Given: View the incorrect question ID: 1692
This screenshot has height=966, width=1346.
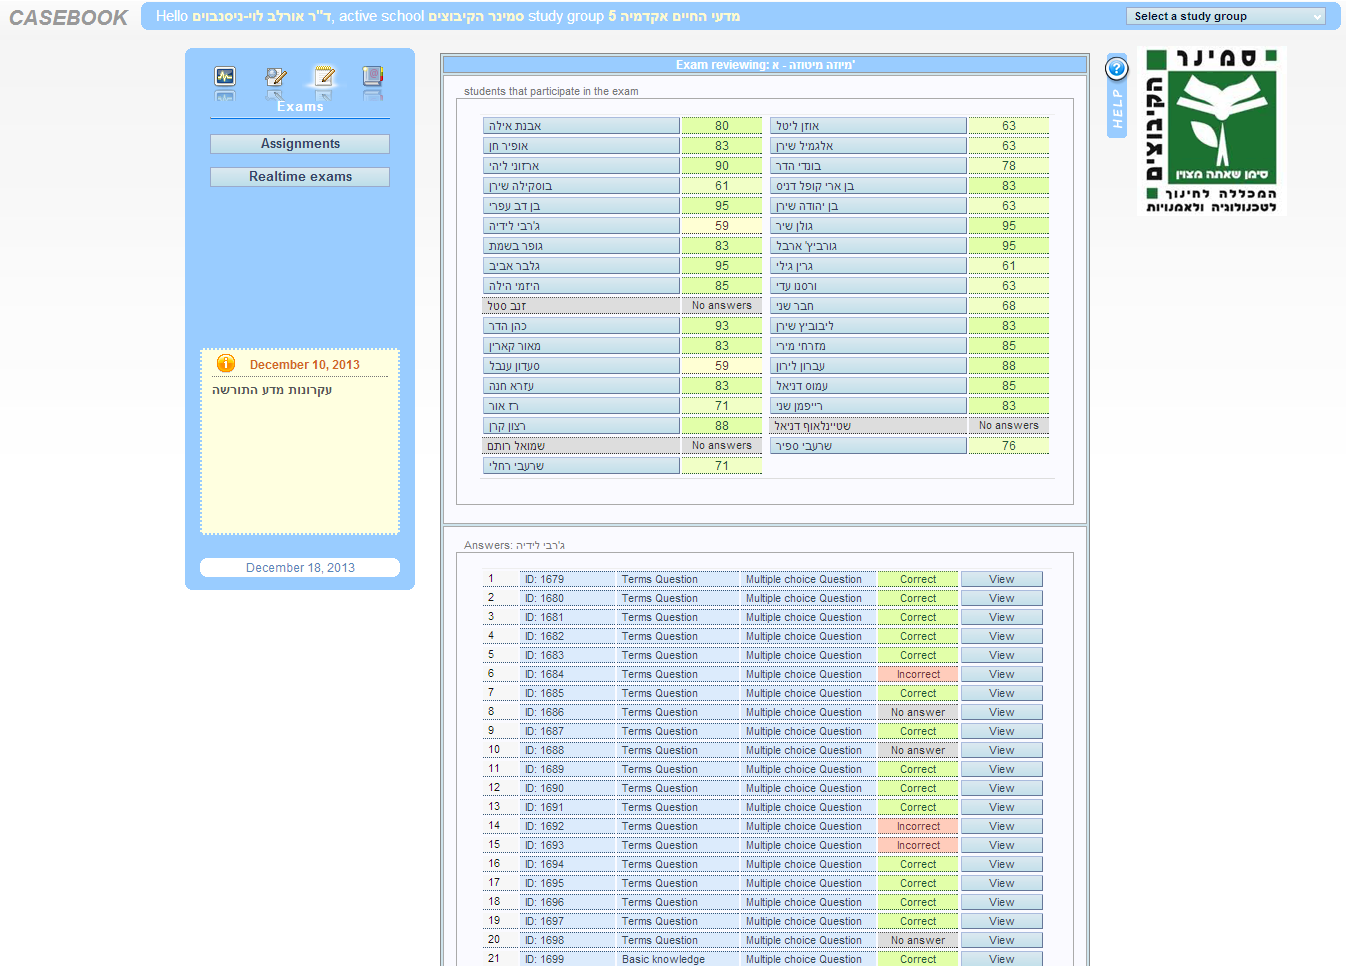Looking at the screenshot, I should (x=1001, y=826).
